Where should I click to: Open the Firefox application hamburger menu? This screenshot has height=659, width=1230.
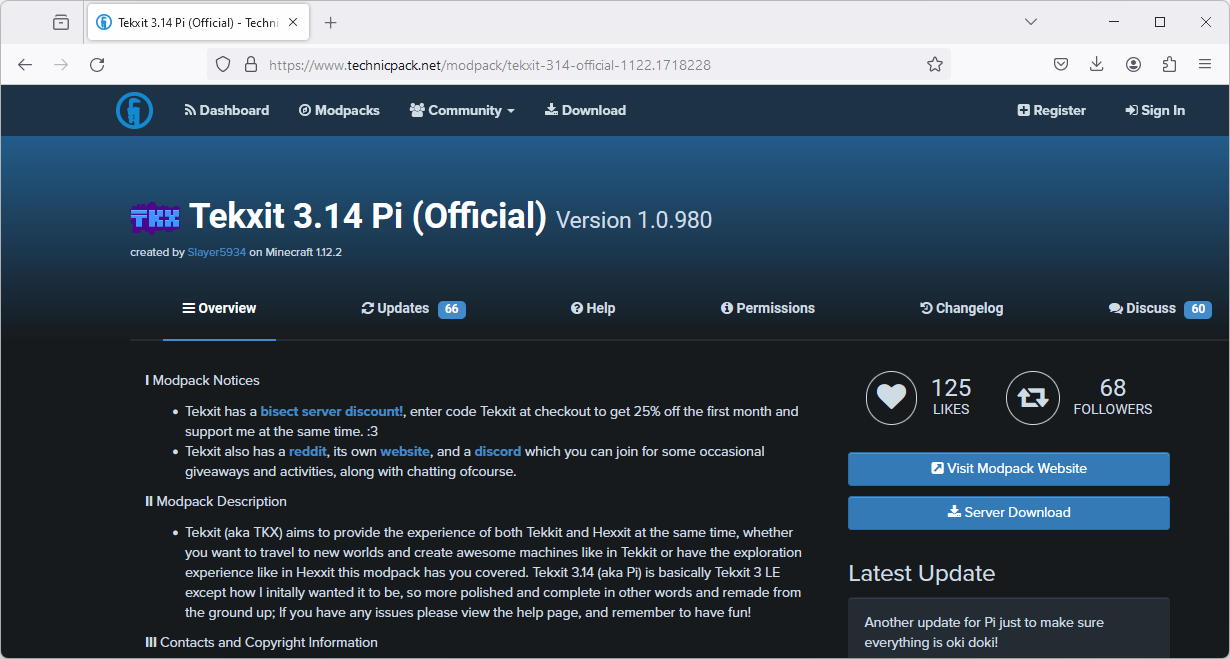1205,63
